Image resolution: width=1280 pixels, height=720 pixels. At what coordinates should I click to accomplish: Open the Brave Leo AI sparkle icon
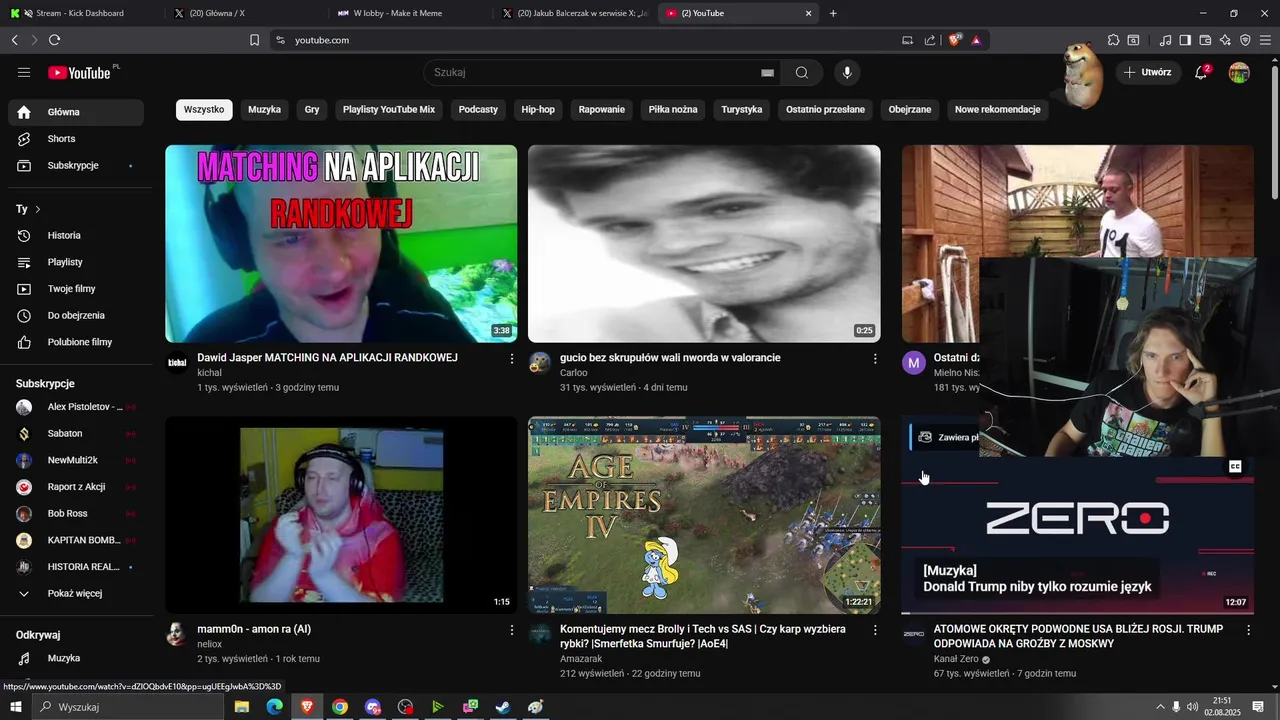(x=1225, y=40)
